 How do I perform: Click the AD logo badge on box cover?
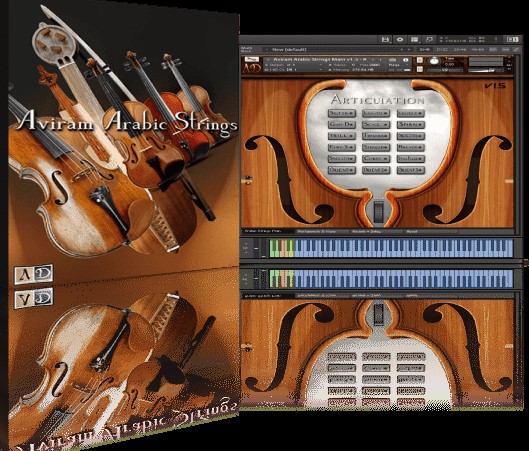33,274
